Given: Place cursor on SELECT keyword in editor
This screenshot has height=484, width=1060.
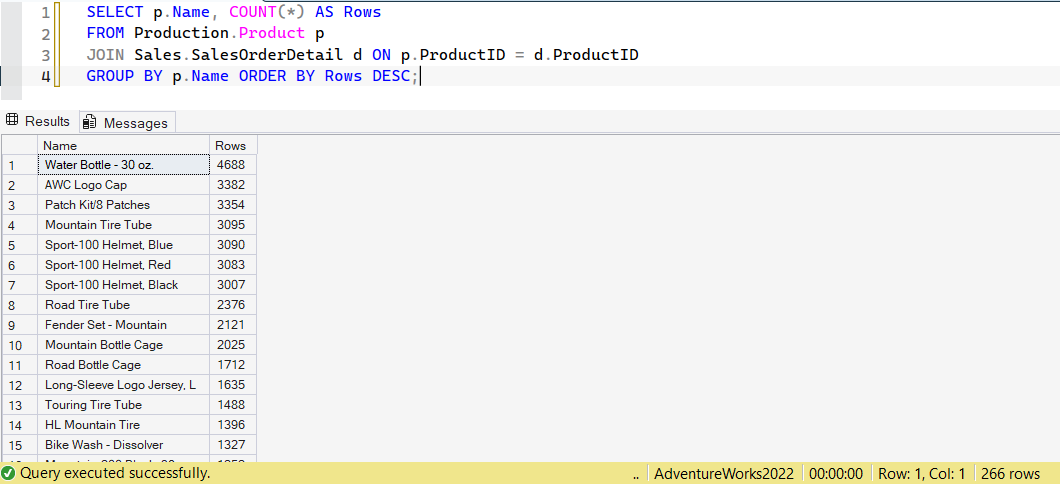Looking at the screenshot, I should 114,12.
